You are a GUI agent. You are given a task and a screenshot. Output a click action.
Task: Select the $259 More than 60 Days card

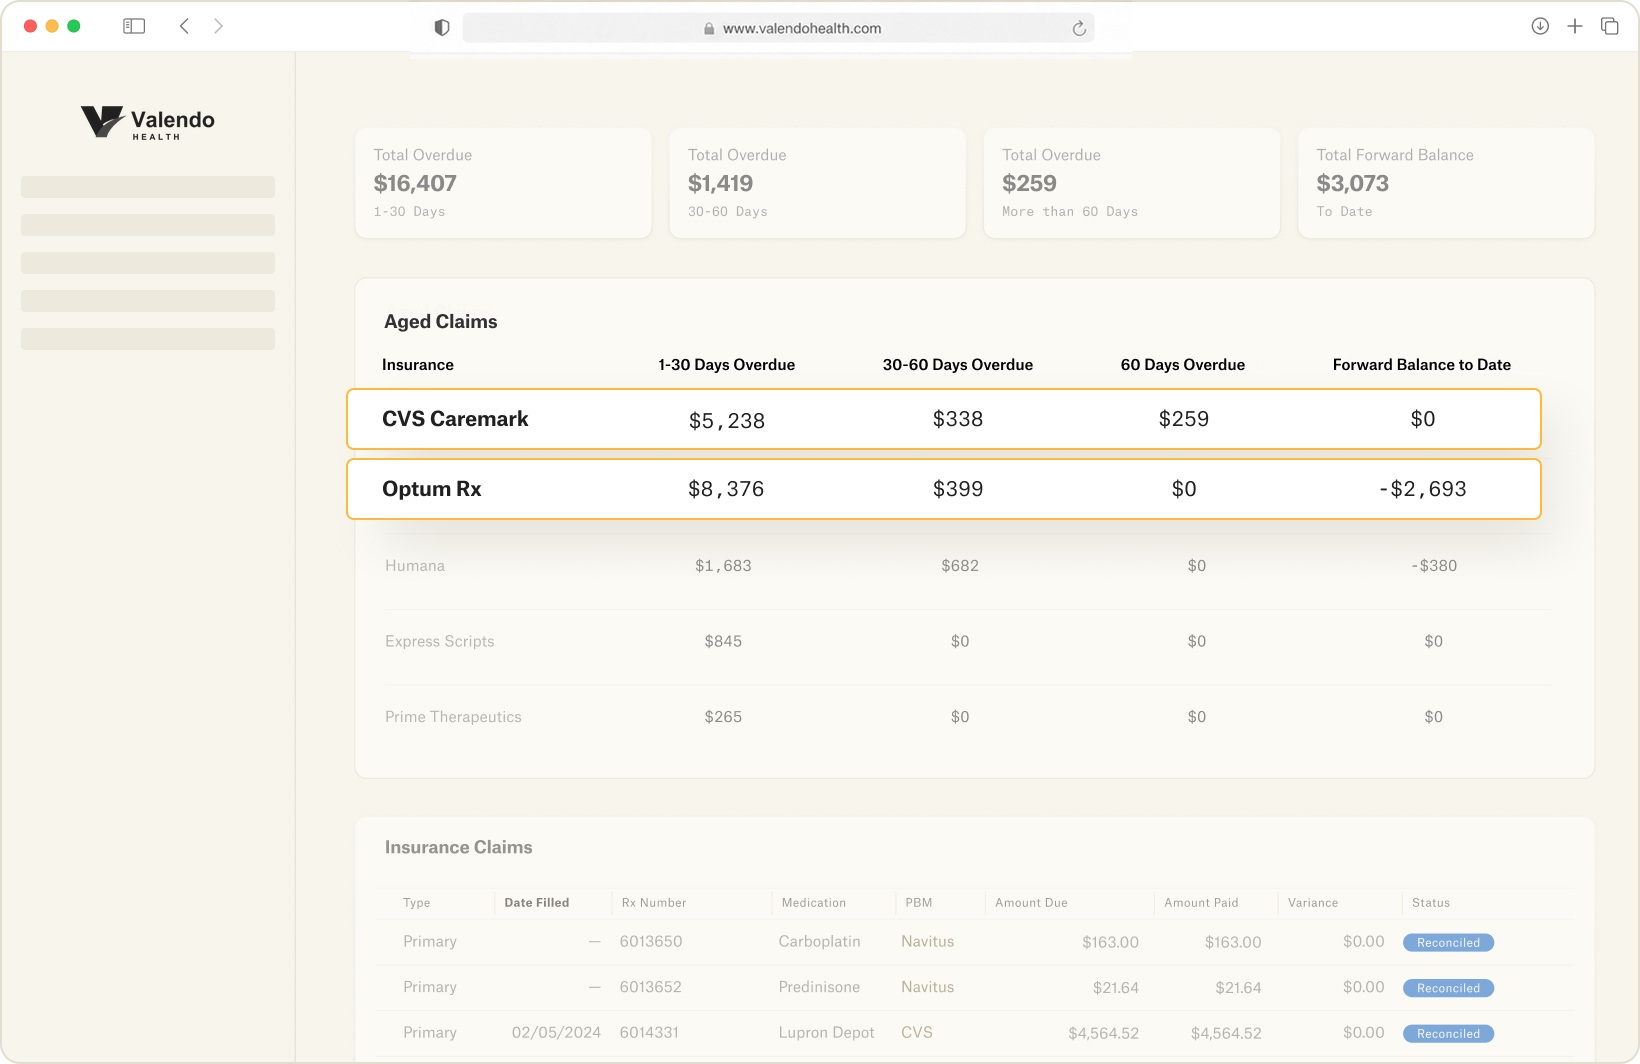pos(1132,183)
